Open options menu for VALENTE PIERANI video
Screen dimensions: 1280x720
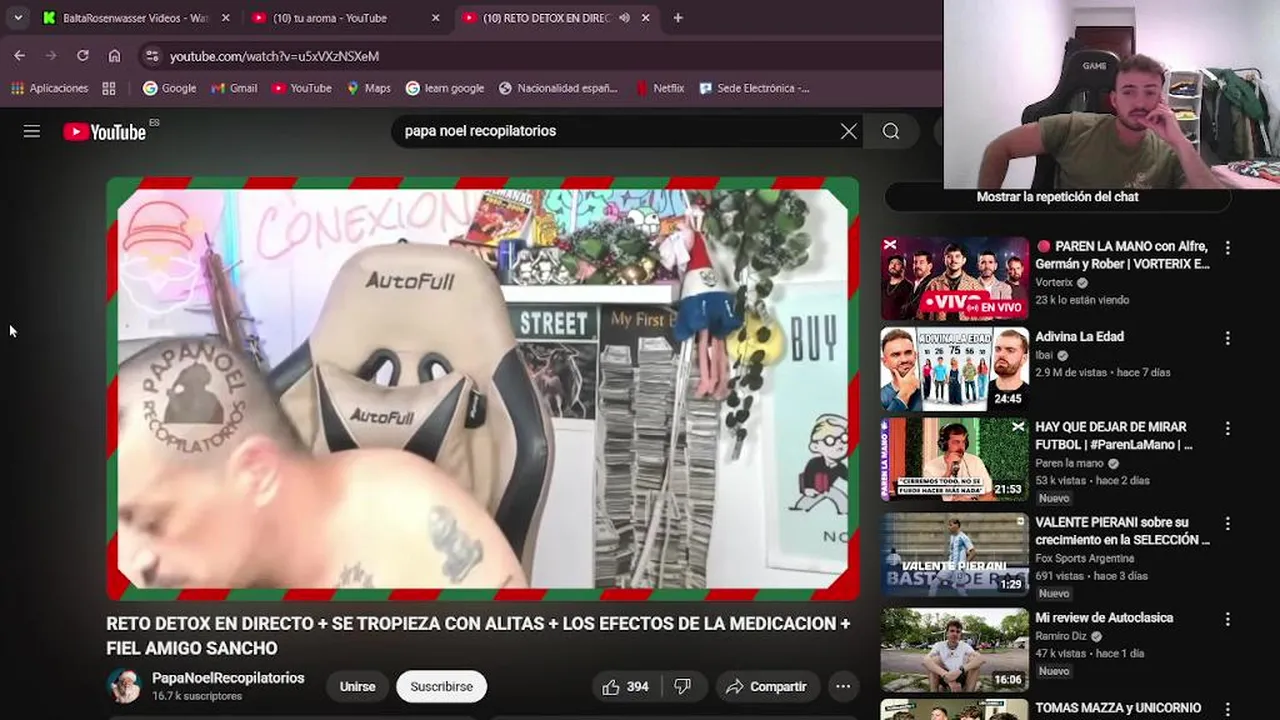coord(1227,524)
